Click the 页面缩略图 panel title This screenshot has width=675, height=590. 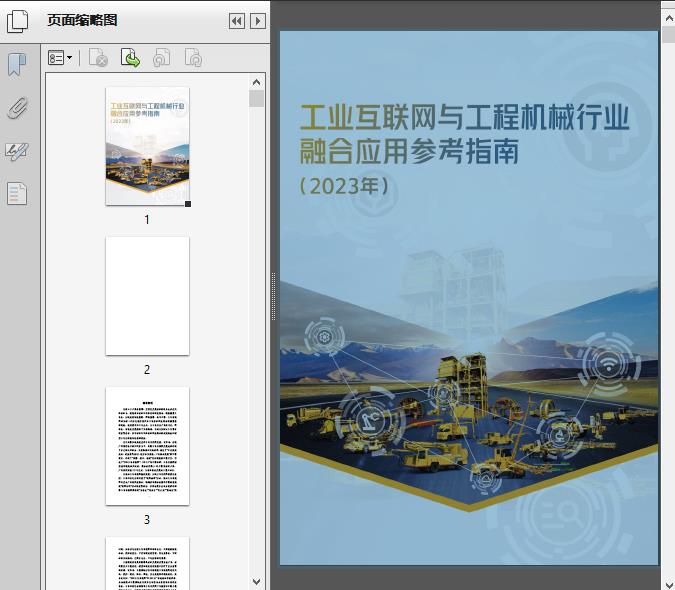pos(82,20)
